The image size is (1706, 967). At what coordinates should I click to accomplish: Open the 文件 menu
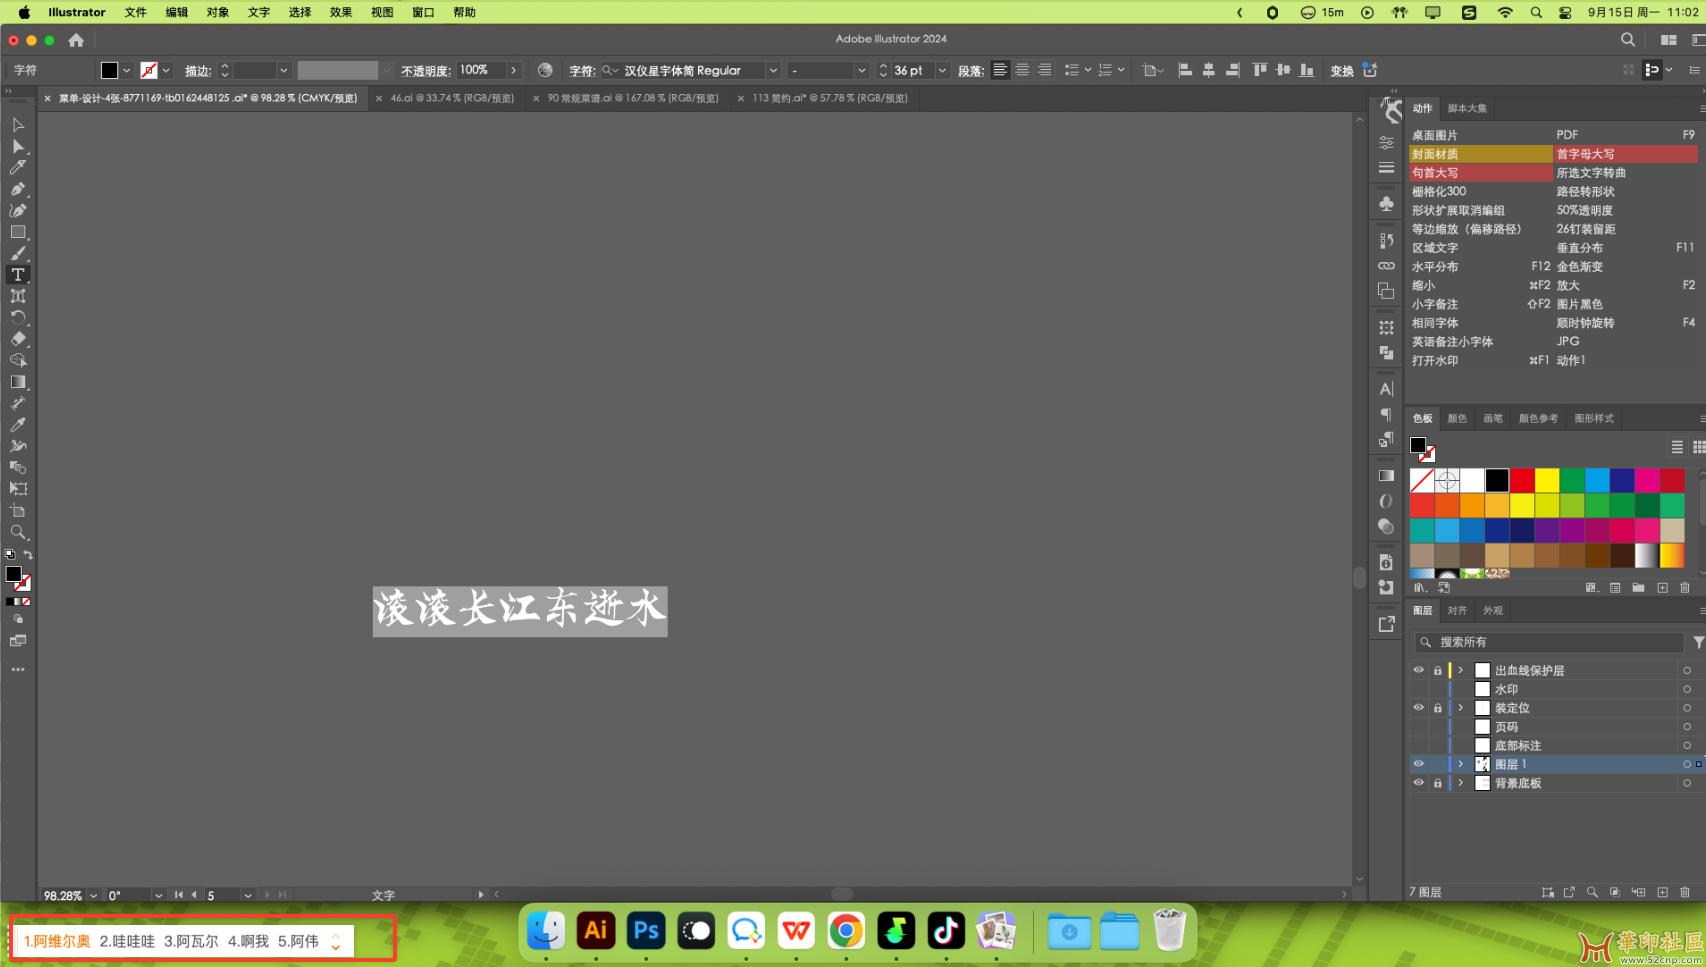point(135,12)
